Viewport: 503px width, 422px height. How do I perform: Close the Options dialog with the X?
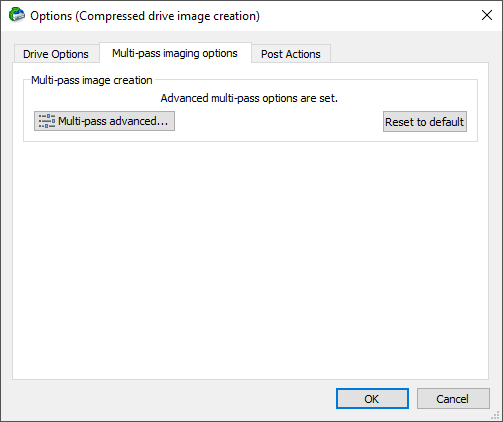(x=487, y=15)
